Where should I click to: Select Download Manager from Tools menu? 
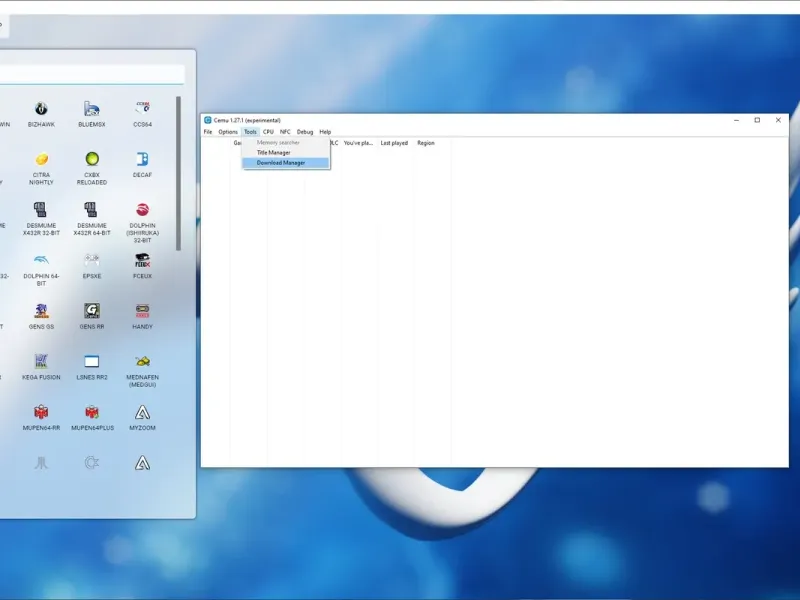click(x=286, y=163)
